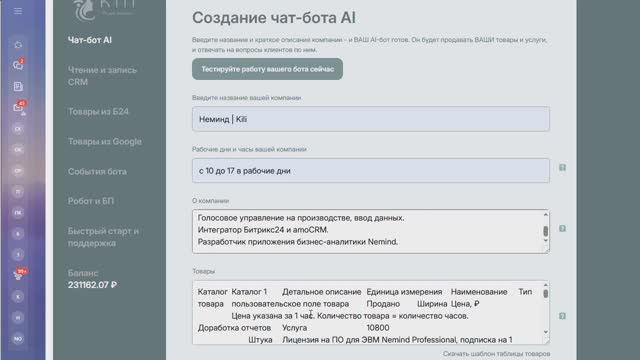Click the Kili logo in the panel
This screenshot has height=360, width=640.
tap(104, 10)
